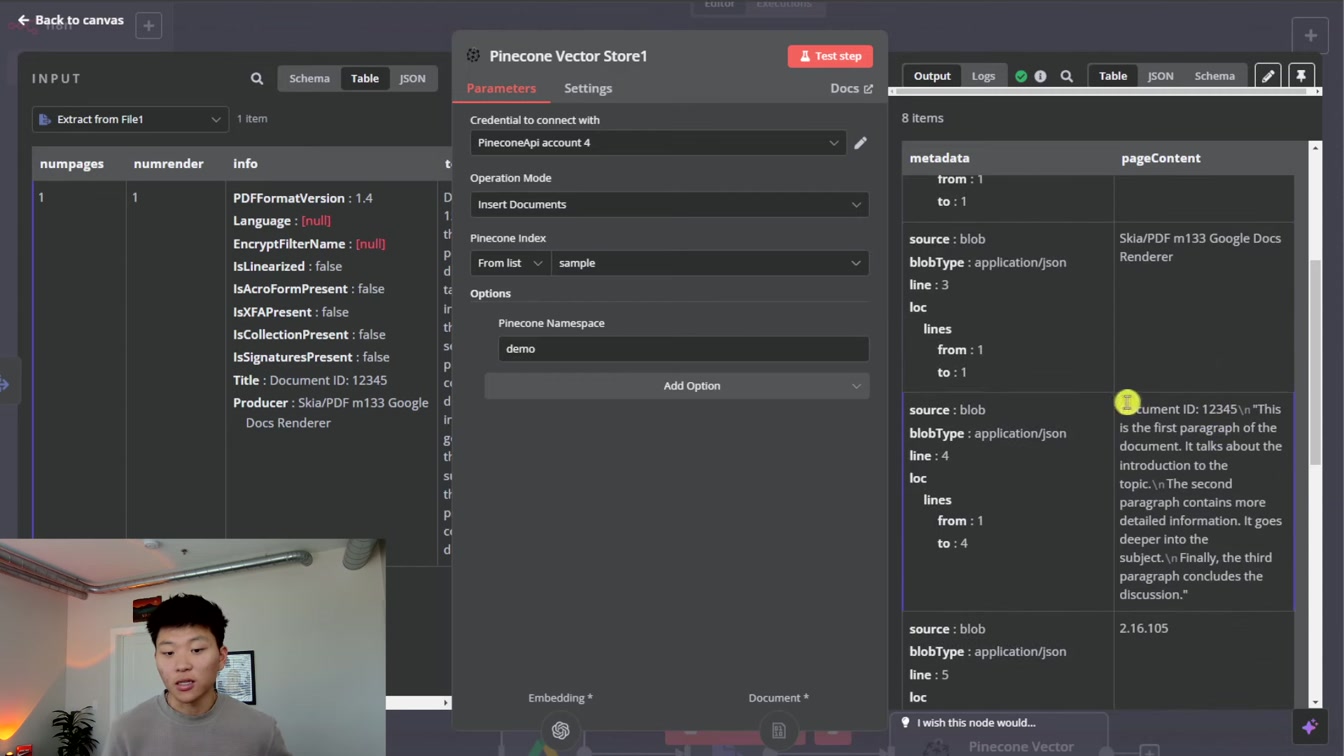Open the Settings tab of the node

(x=588, y=88)
